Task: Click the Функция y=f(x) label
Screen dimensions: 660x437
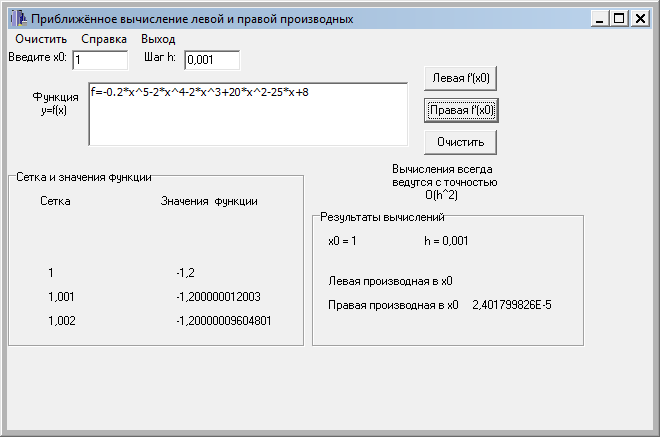Action: [x=55, y=104]
